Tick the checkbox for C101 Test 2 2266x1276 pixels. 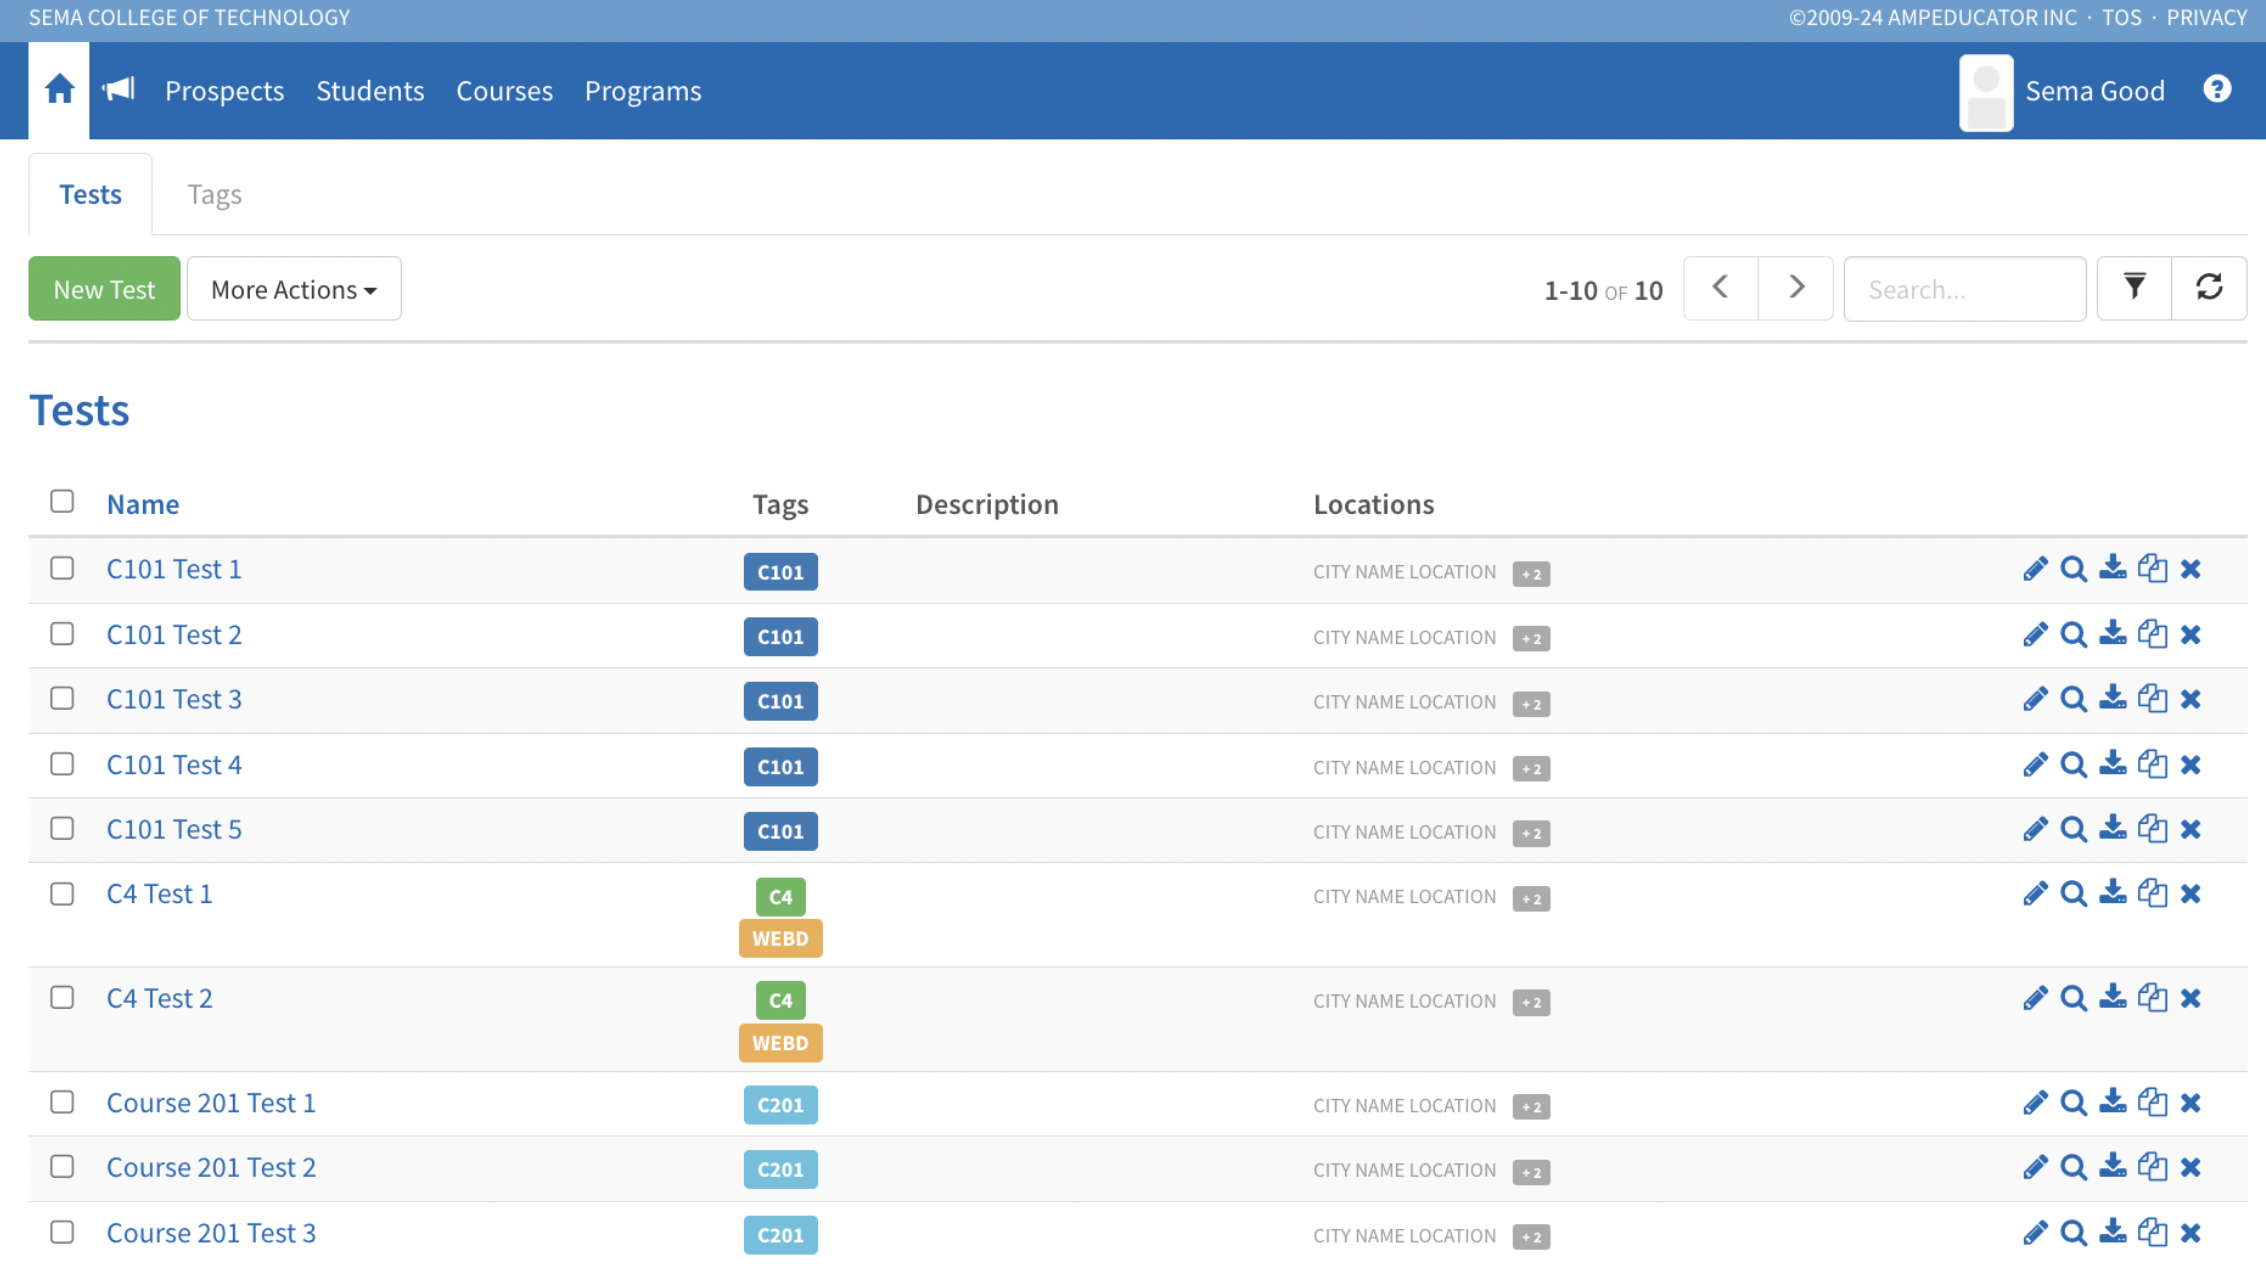tap(62, 634)
